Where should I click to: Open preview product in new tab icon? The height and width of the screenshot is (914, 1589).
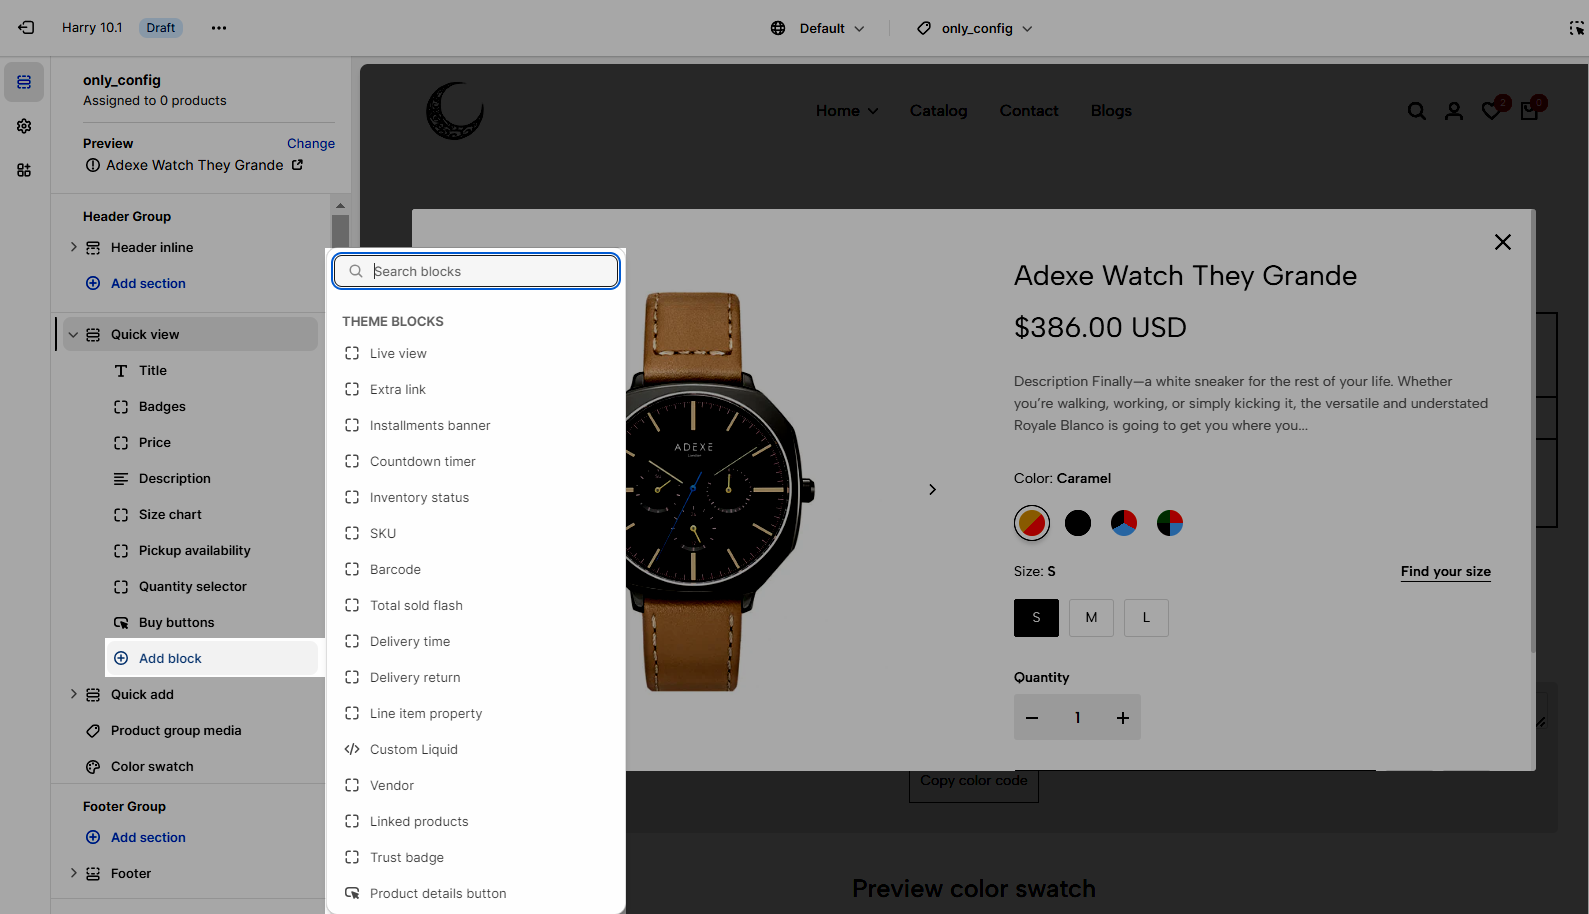pyautogui.click(x=297, y=165)
